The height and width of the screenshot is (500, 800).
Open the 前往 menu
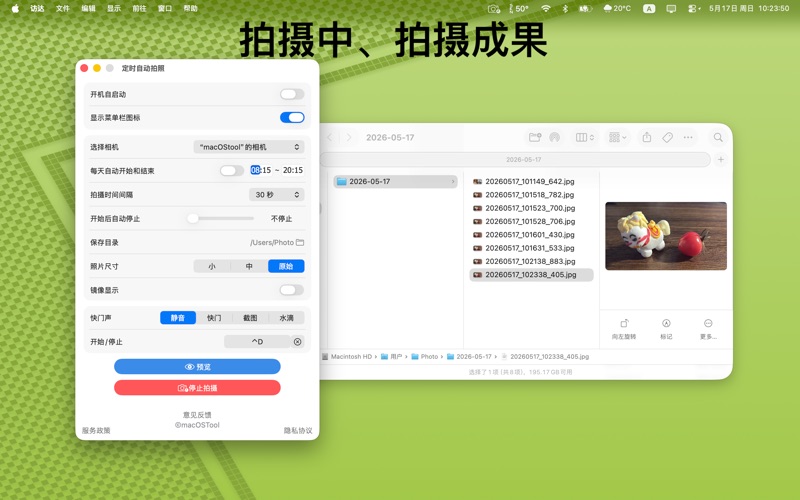click(139, 8)
